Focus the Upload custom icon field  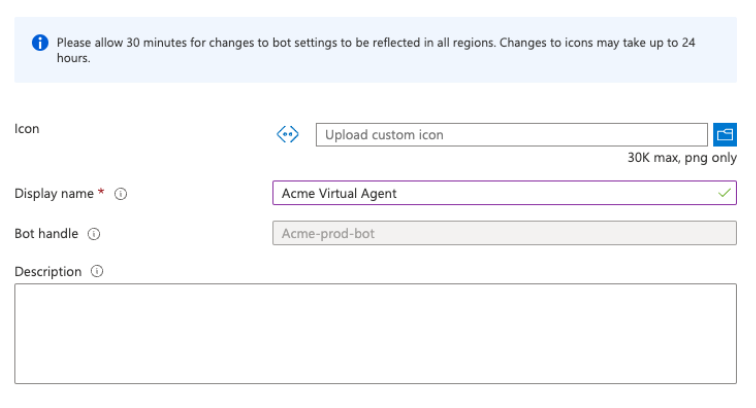pyautogui.click(x=512, y=135)
